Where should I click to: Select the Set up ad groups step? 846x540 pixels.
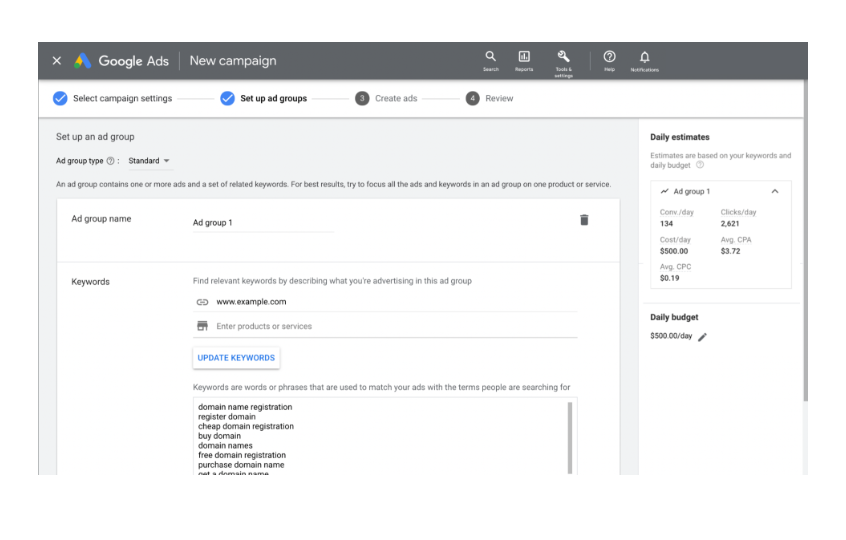[x=264, y=98]
